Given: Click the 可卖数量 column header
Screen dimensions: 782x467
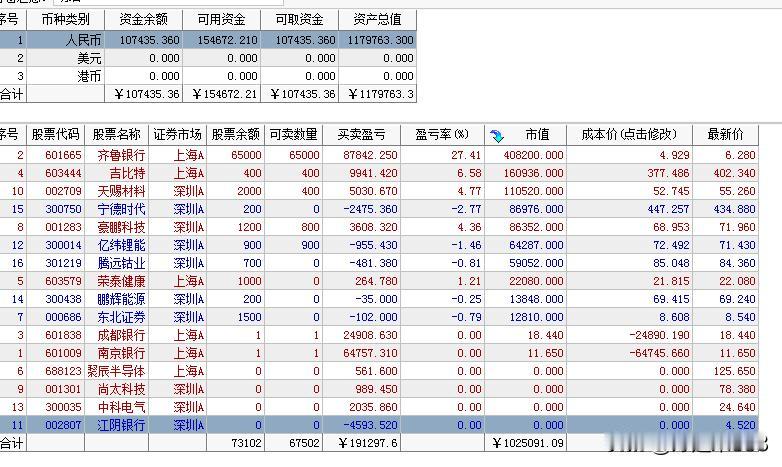Looking at the screenshot, I should coord(294,135).
